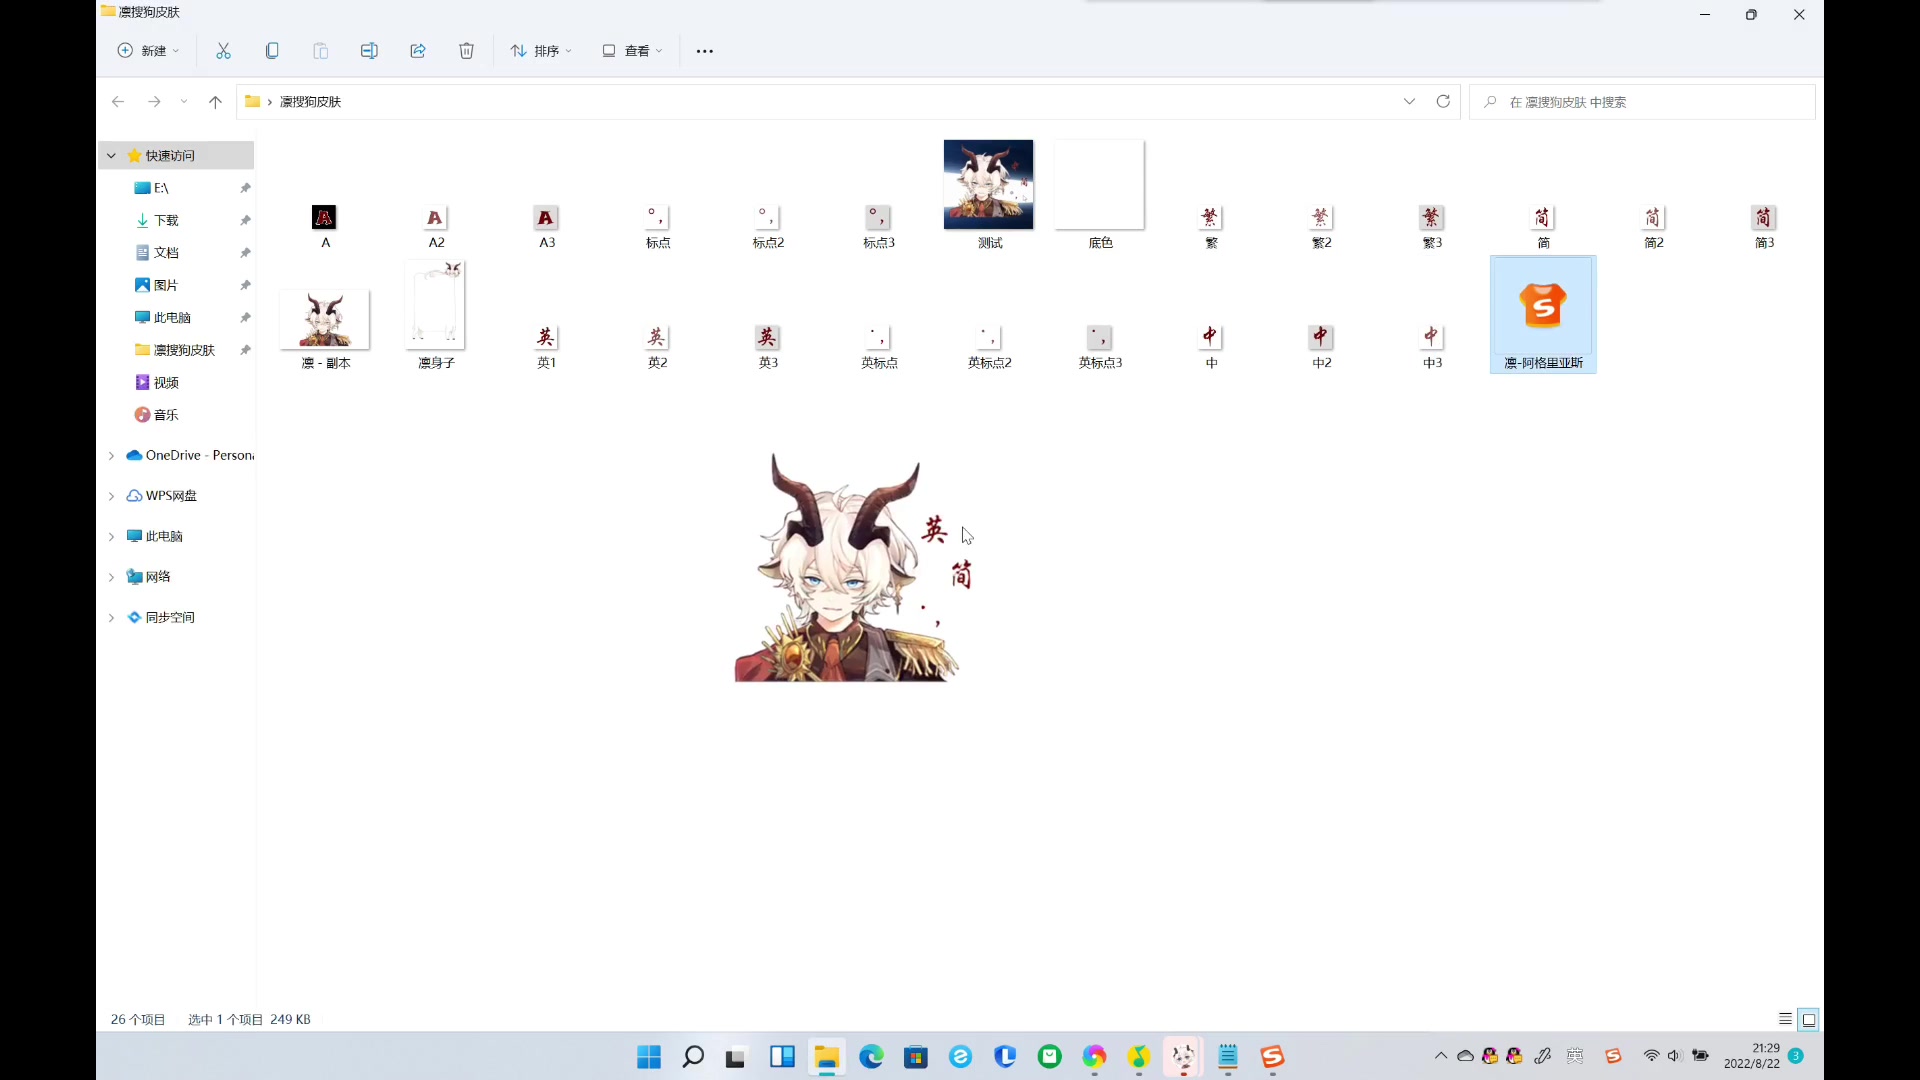Open address bar history dropdown
The width and height of the screenshot is (1920, 1080).
tap(1409, 102)
